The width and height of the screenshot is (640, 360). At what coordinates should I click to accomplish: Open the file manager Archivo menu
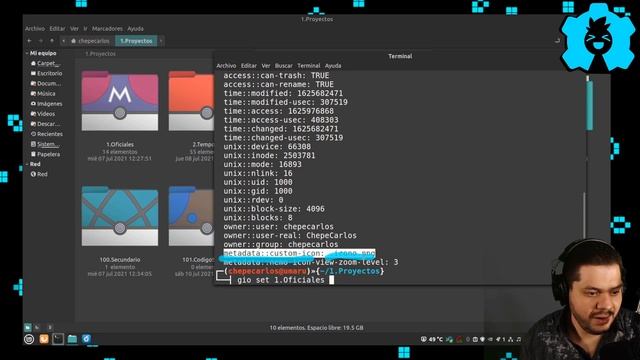point(35,29)
